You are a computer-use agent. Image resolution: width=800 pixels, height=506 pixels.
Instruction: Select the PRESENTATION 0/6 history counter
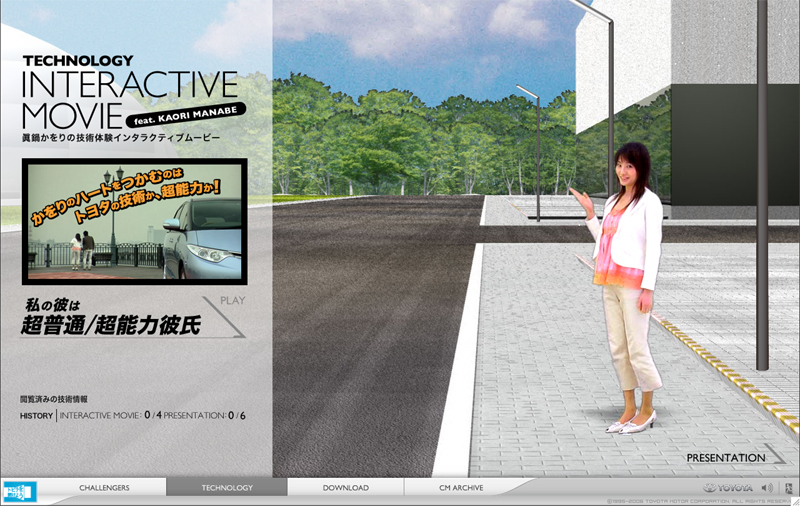pyautogui.click(x=204, y=416)
